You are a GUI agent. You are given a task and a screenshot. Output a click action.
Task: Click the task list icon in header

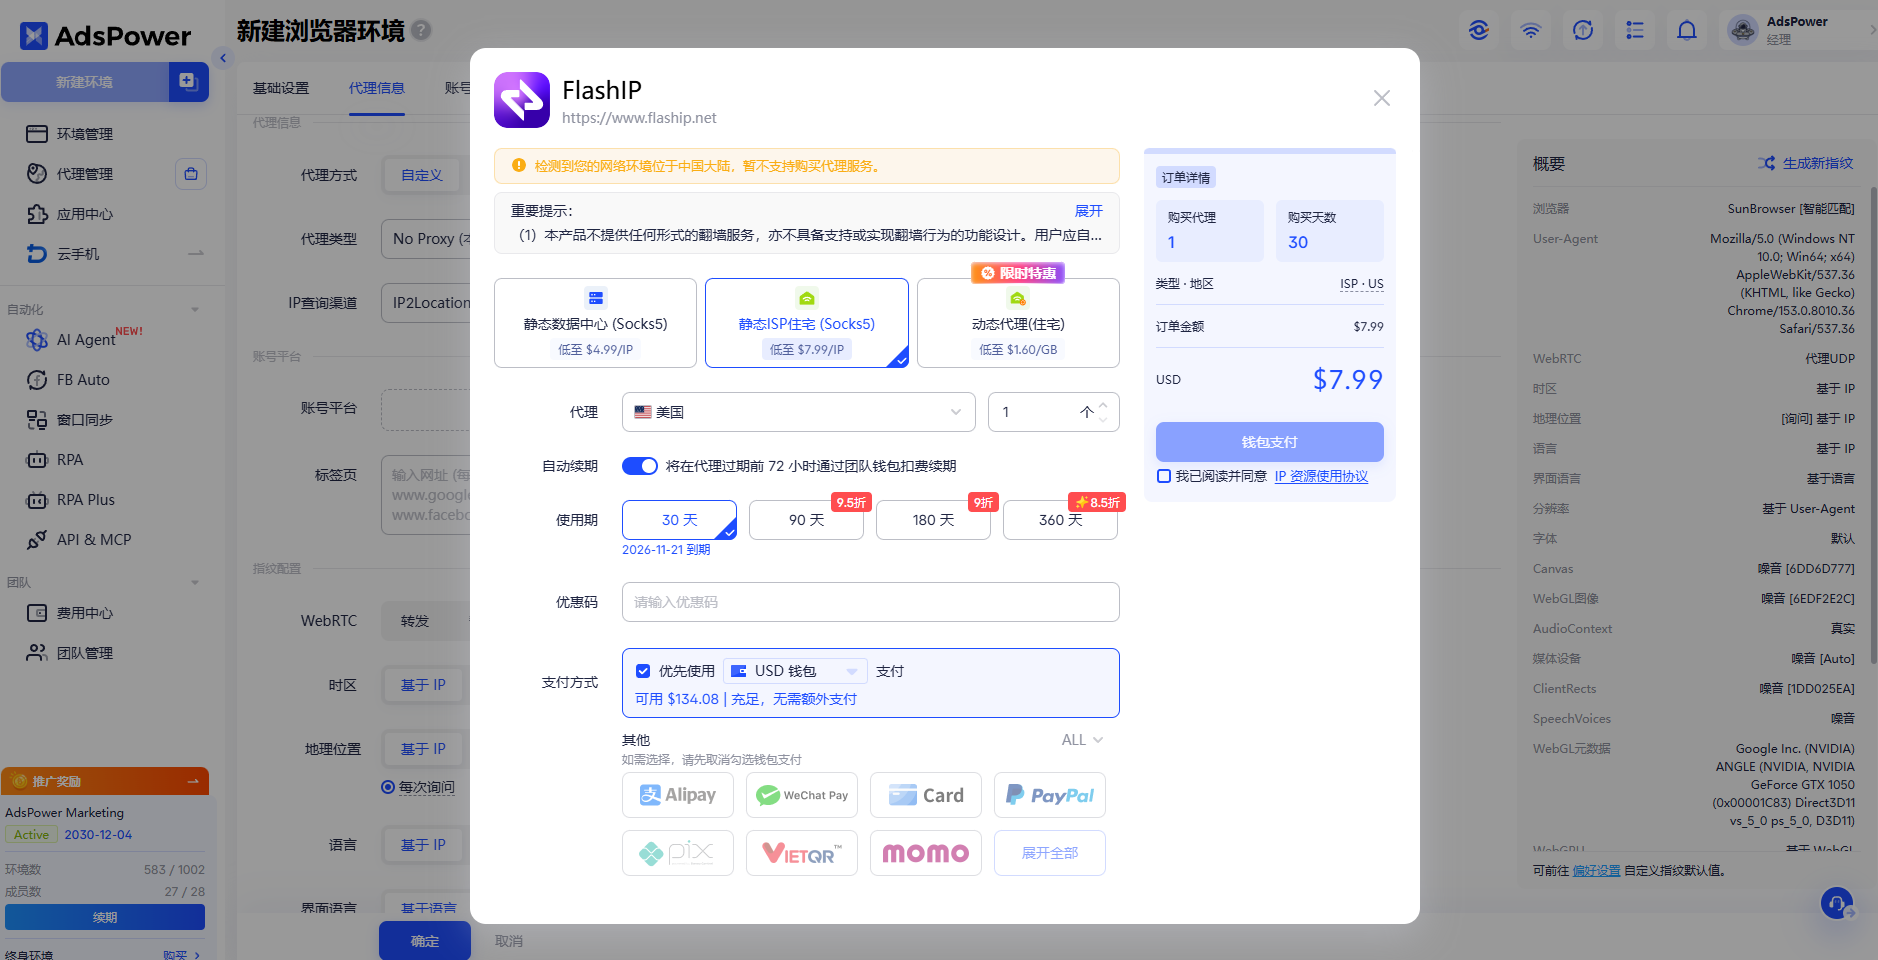[x=1635, y=31]
